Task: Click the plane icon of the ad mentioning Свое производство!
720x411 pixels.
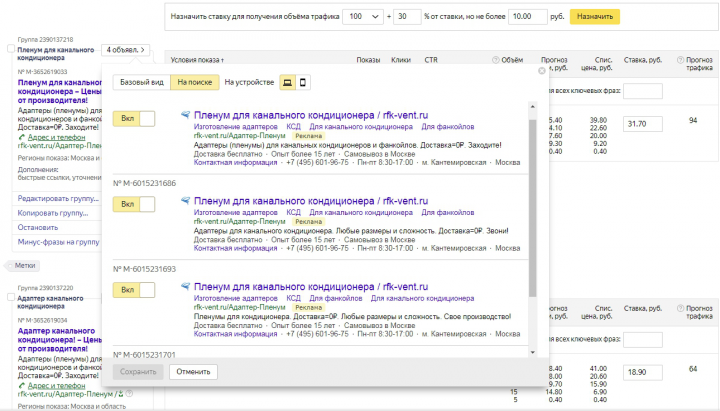Action: click(186, 287)
